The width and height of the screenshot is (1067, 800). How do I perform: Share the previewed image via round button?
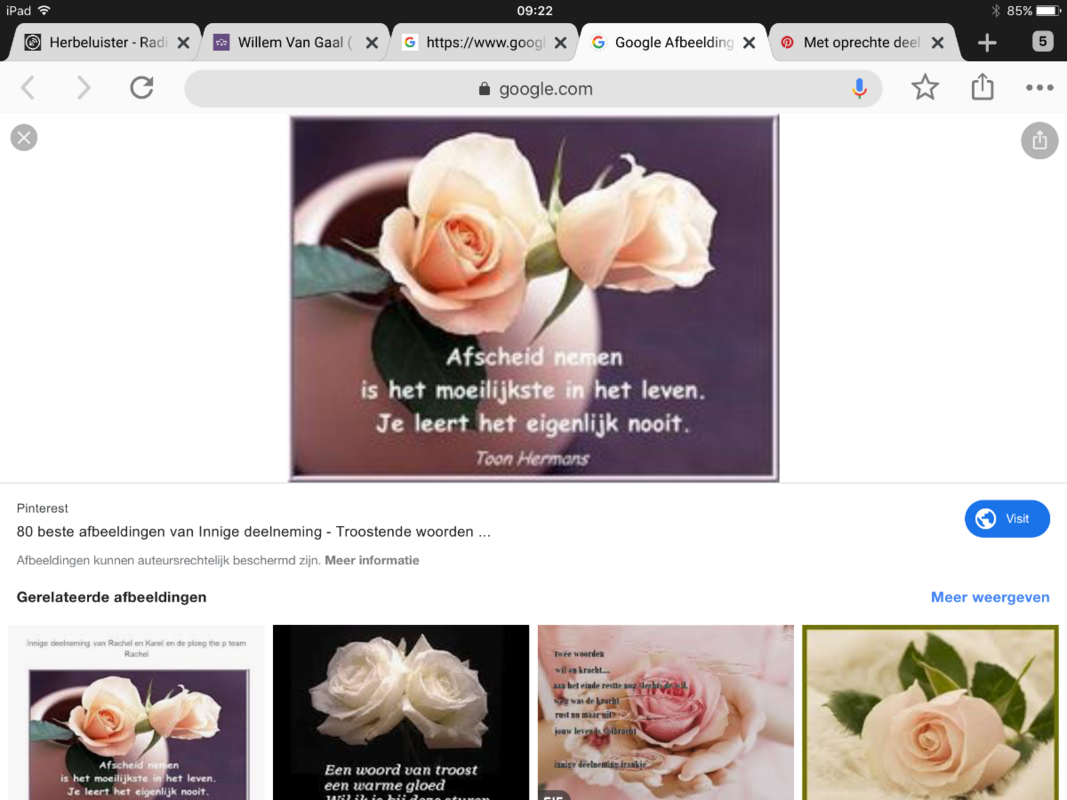click(x=1039, y=140)
